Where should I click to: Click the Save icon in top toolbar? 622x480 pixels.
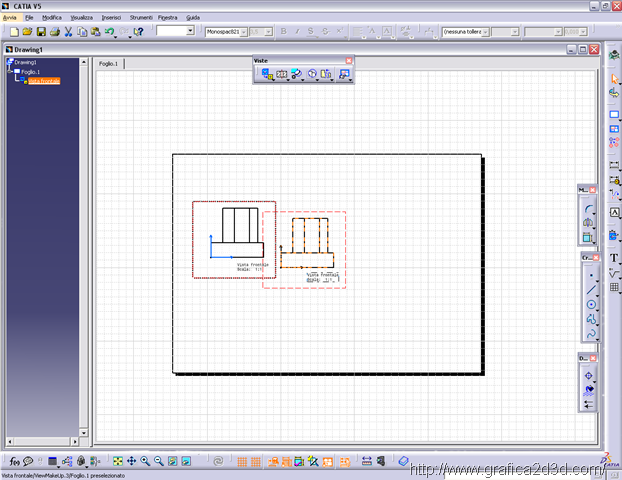coord(41,32)
